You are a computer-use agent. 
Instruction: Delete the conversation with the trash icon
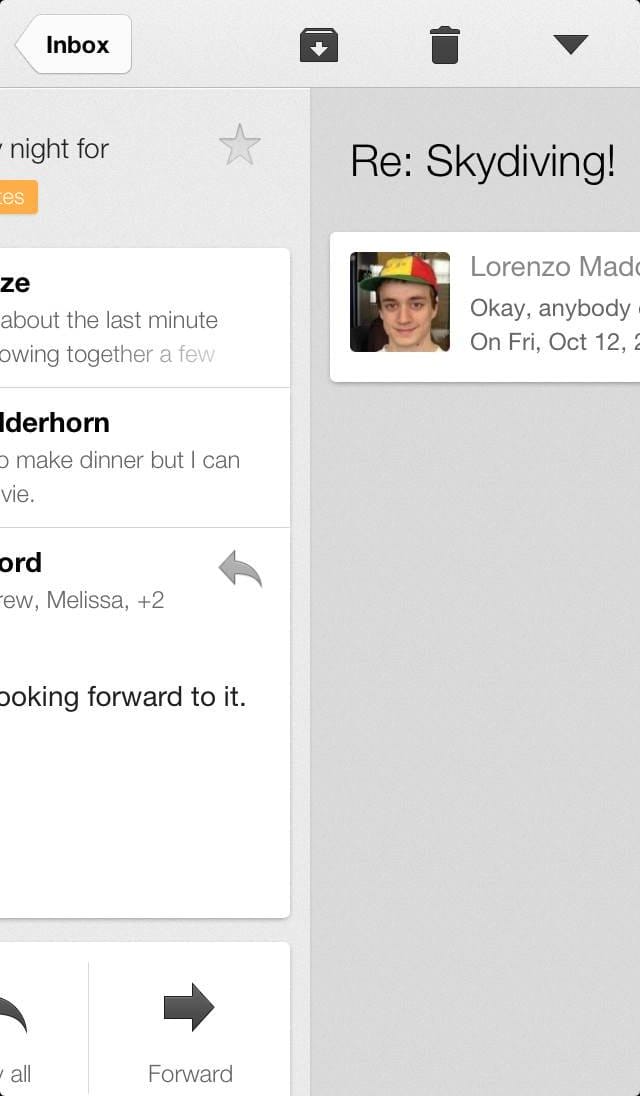click(445, 45)
